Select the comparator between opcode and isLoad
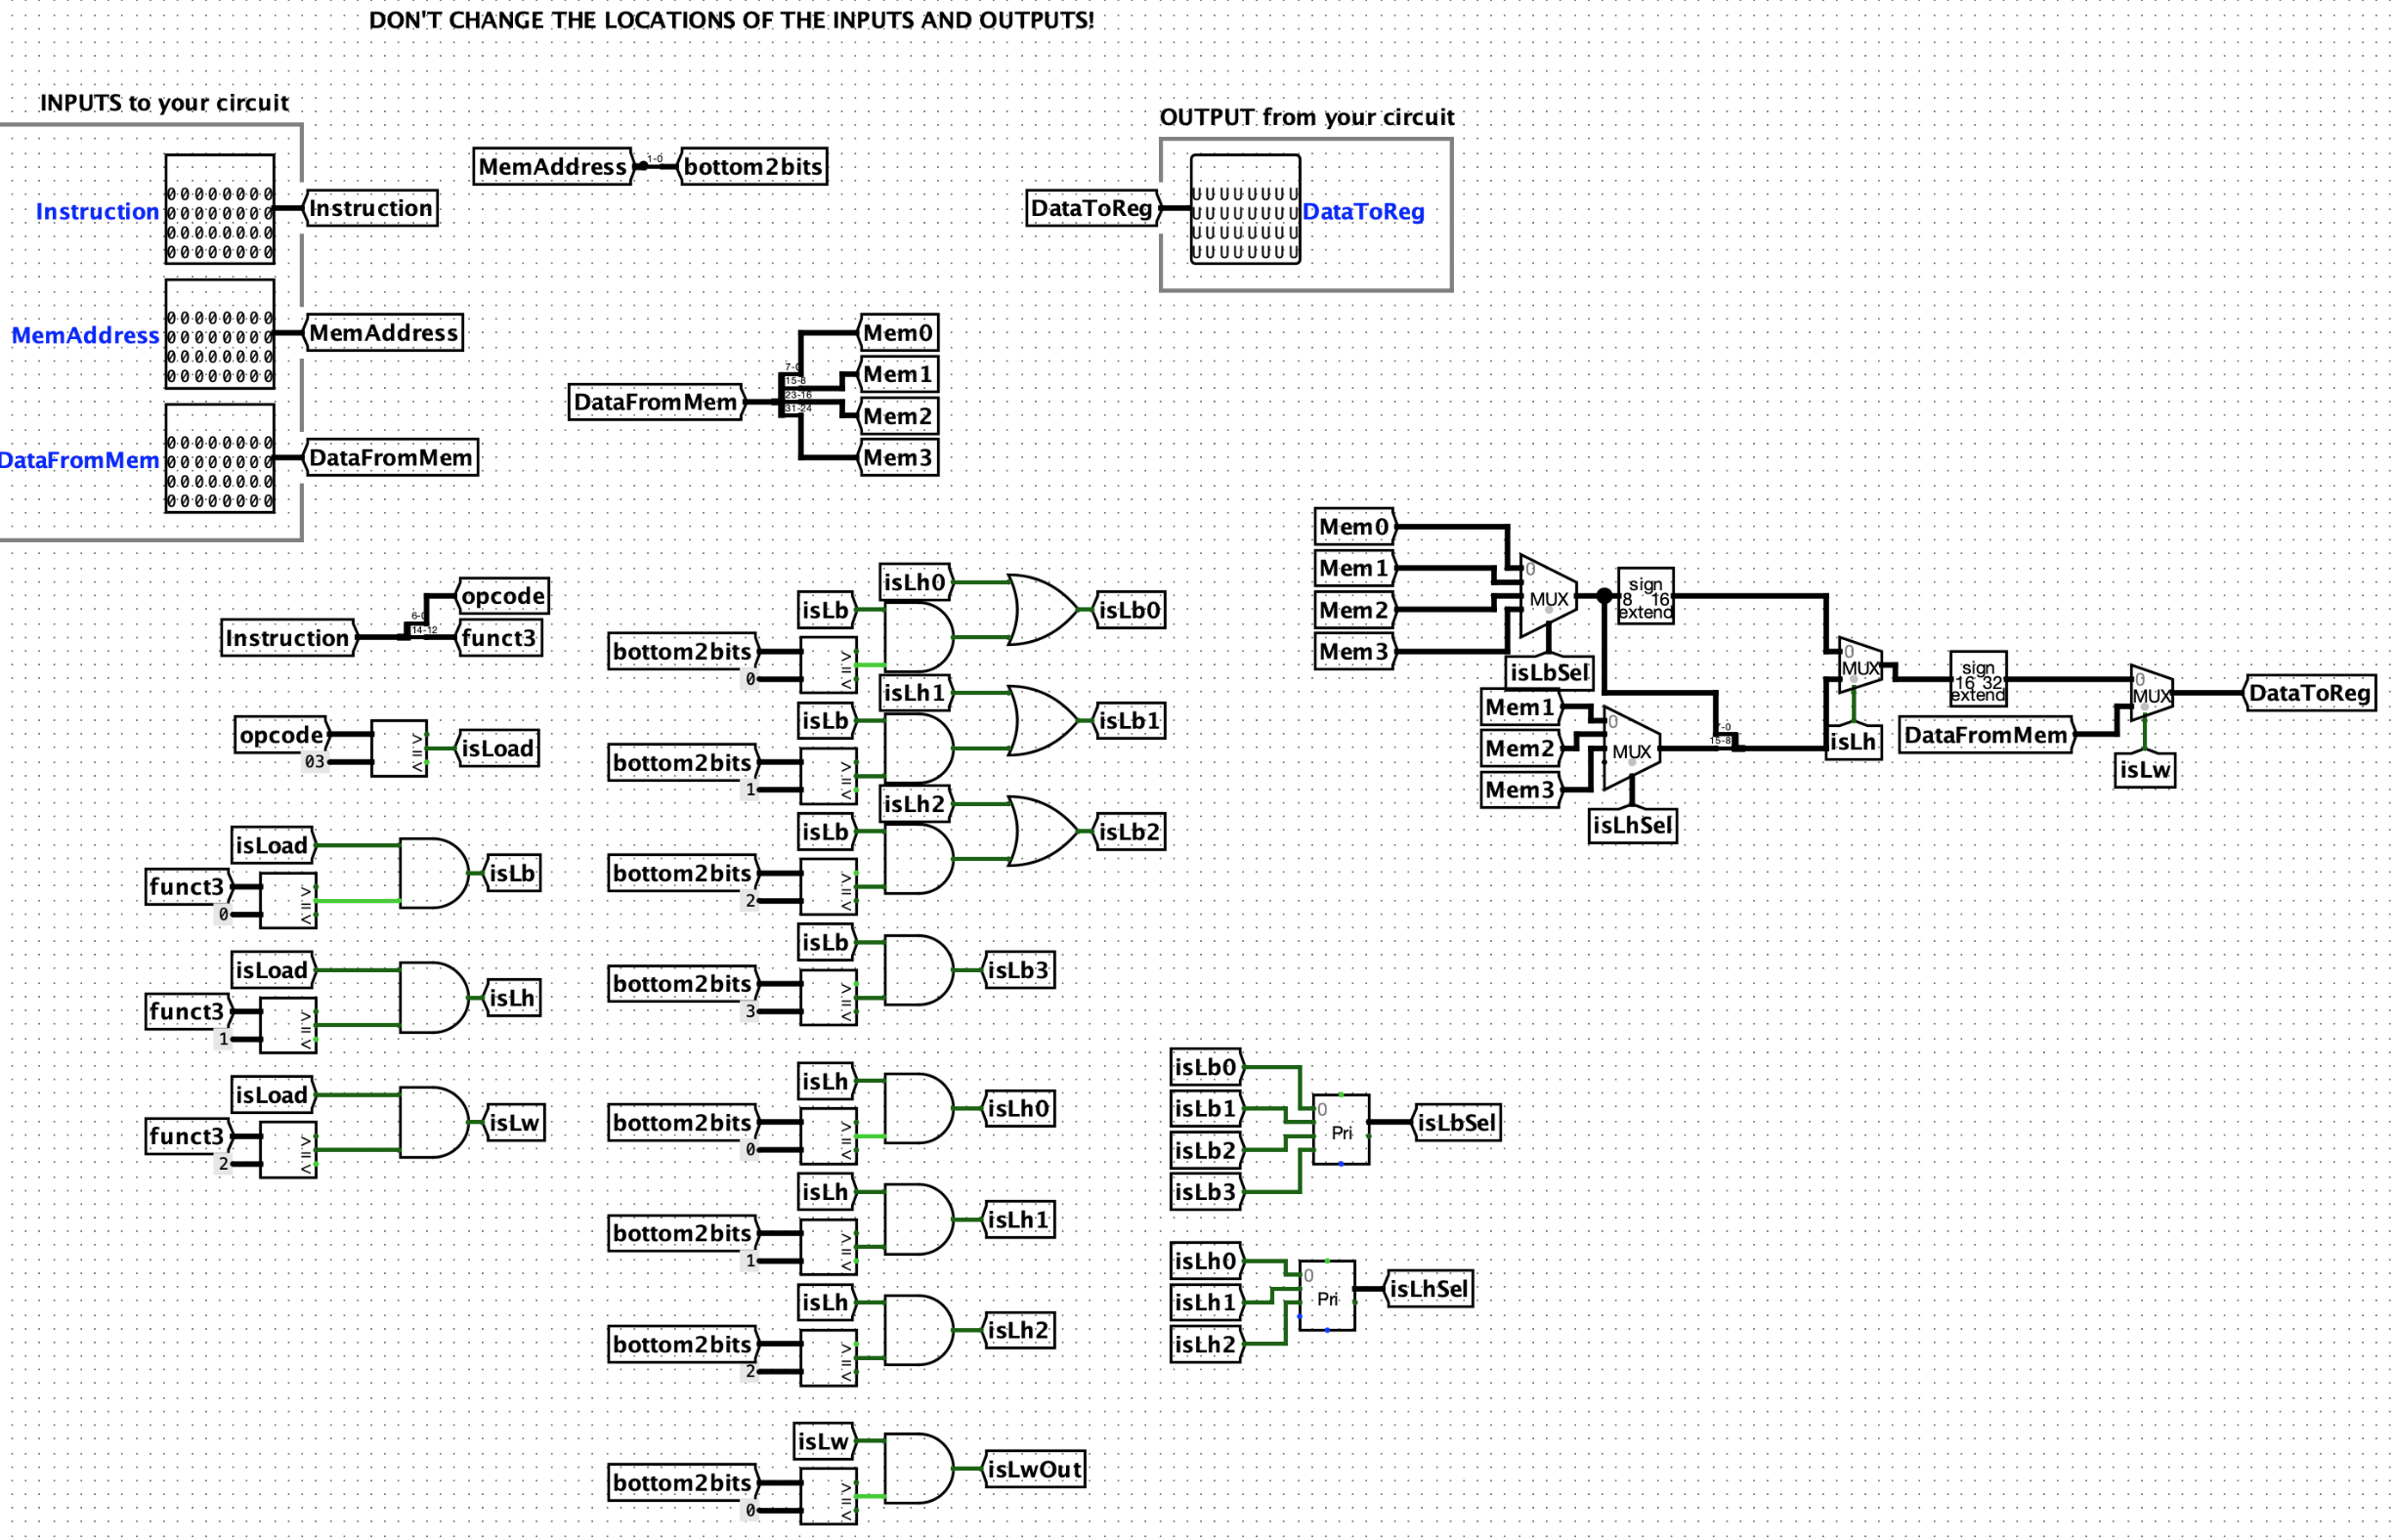The width and height of the screenshot is (2394, 1540). click(399, 748)
